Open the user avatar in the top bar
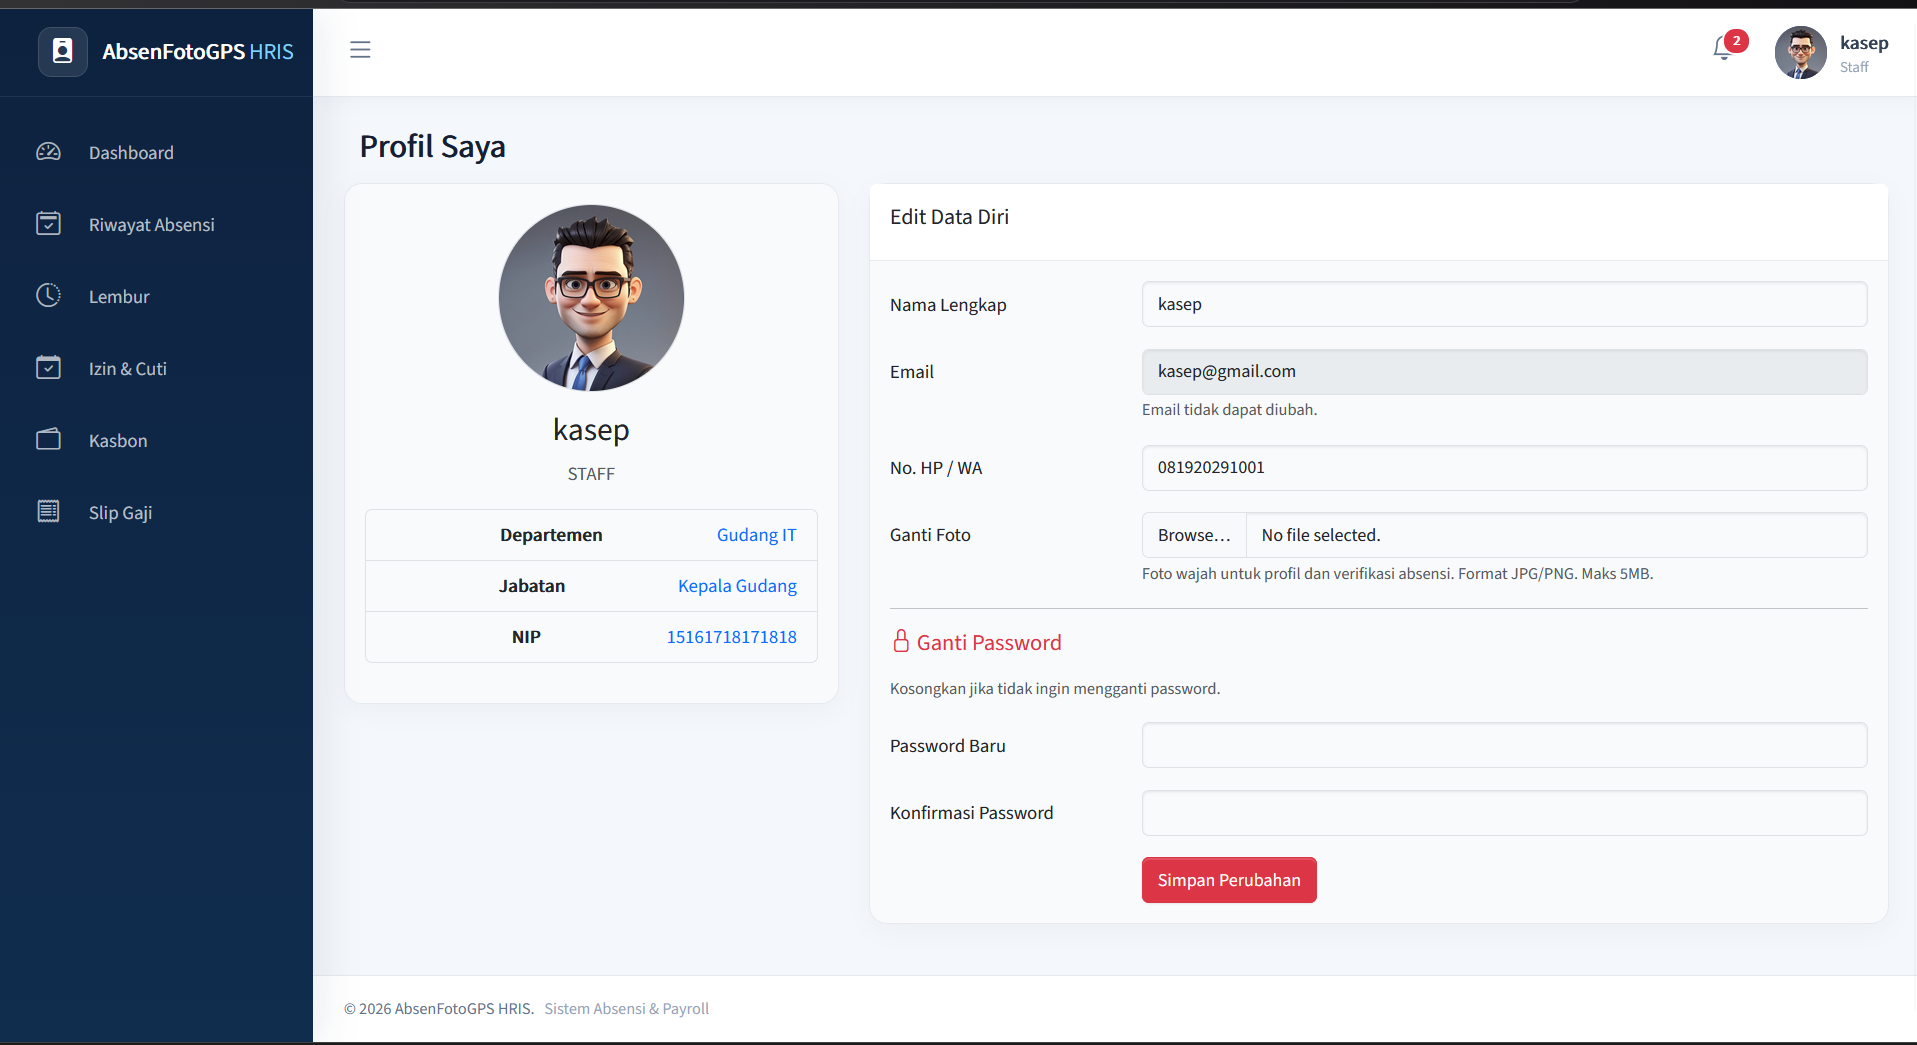This screenshot has width=1917, height=1045. (x=1801, y=52)
